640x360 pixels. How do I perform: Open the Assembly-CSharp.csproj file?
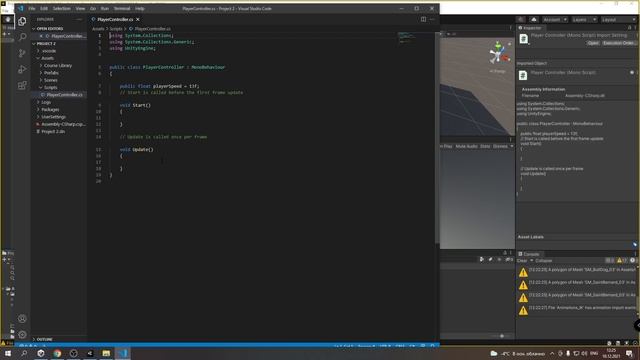pos(63,124)
